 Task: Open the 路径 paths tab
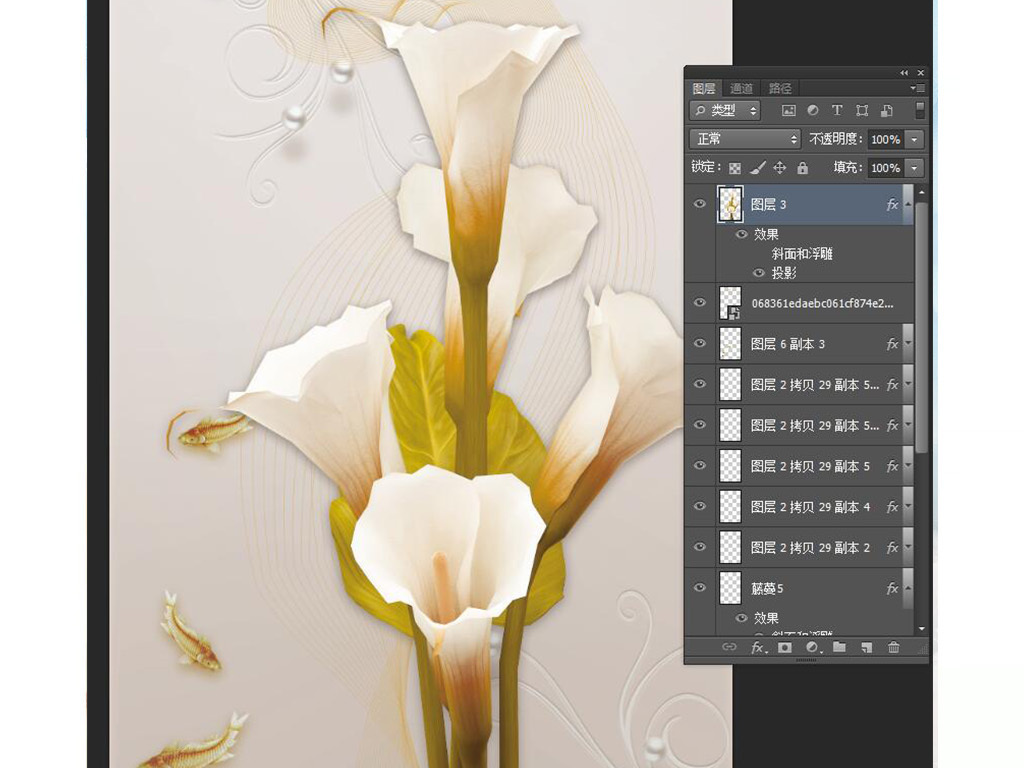coord(782,88)
